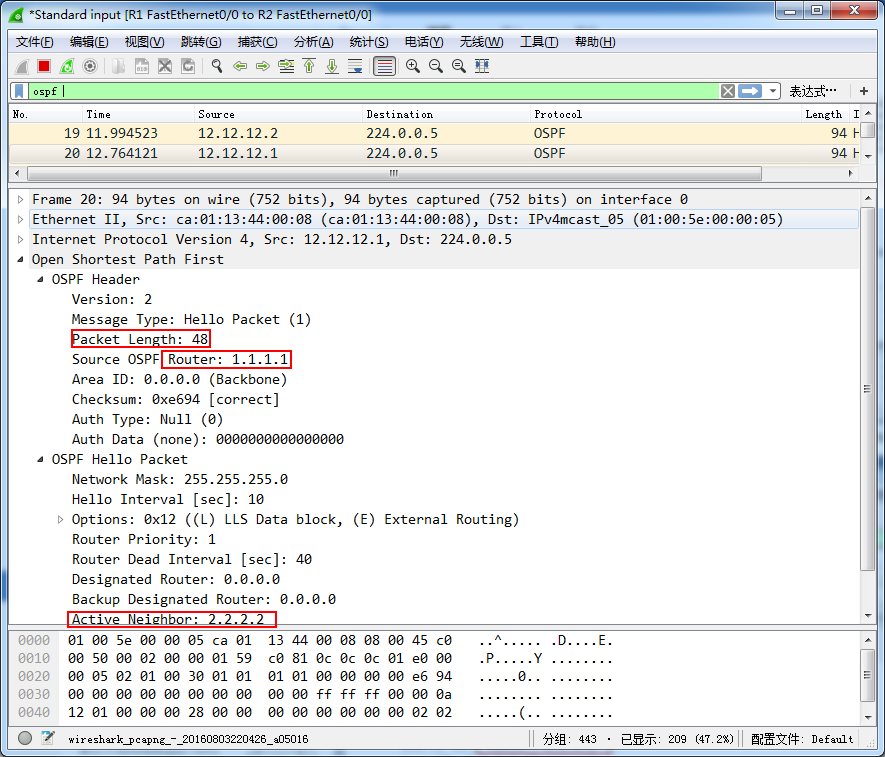Open the 捕获(C) menu
The width and height of the screenshot is (885, 757).
(x=257, y=42)
